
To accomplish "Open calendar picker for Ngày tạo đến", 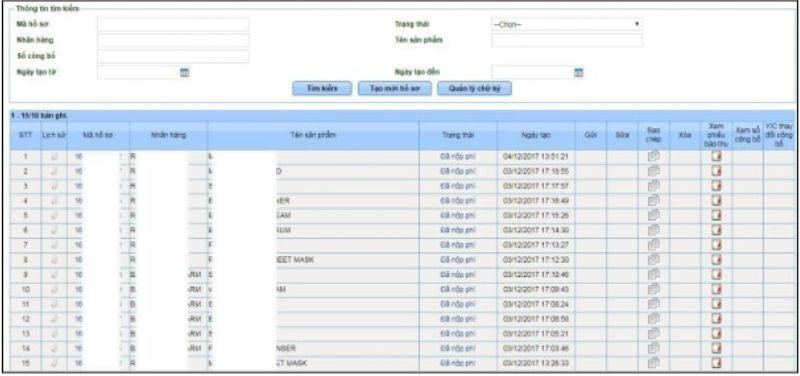I will 579,72.
